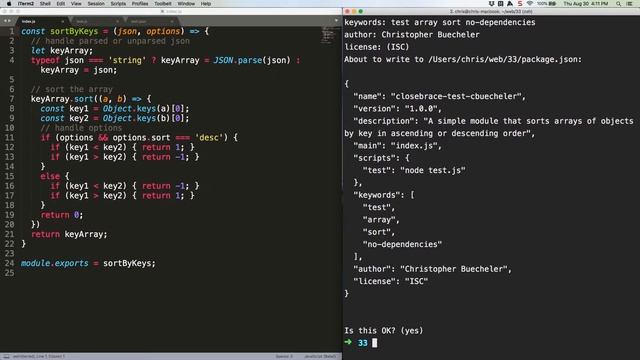Image resolution: width=640 pixels, height=360 pixels.
Task: Click line number 24 in the gutter
Action: pyautogui.click(x=9, y=263)
